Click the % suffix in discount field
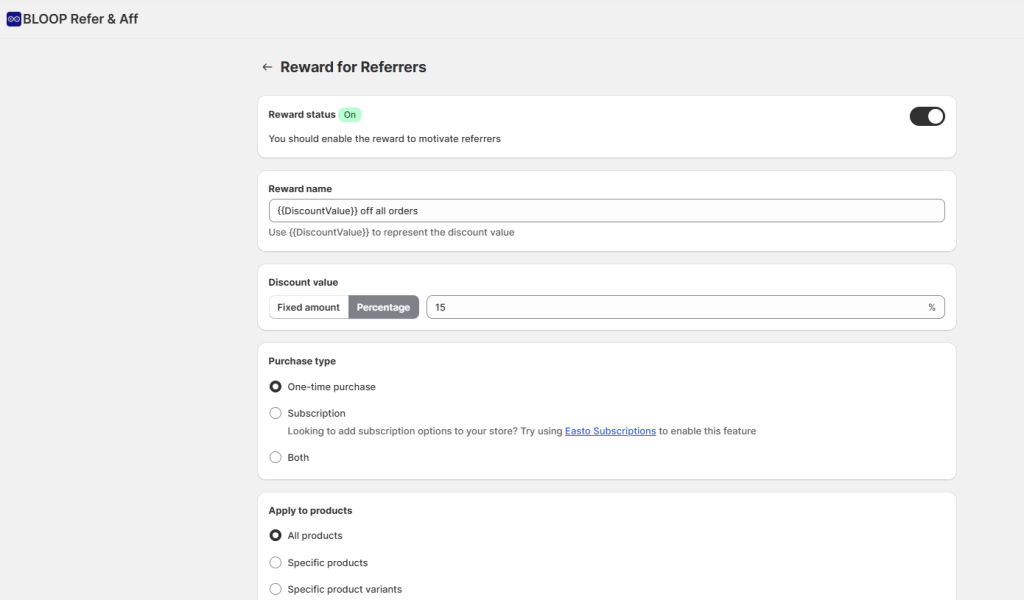This screenshot has width=1024, height=600. click(931, 307)
